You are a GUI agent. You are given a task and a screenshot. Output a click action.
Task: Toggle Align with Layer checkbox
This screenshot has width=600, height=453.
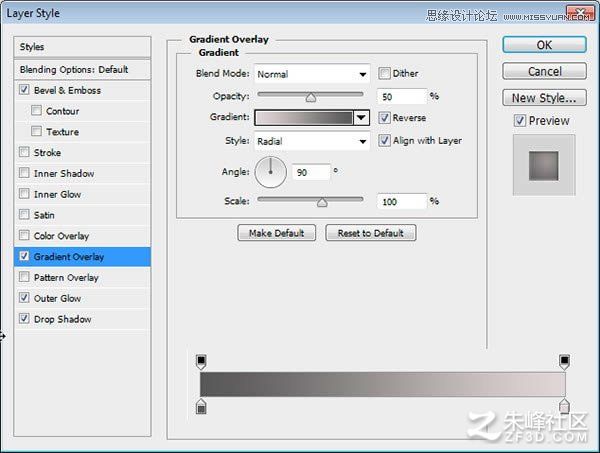coord(384,140)
